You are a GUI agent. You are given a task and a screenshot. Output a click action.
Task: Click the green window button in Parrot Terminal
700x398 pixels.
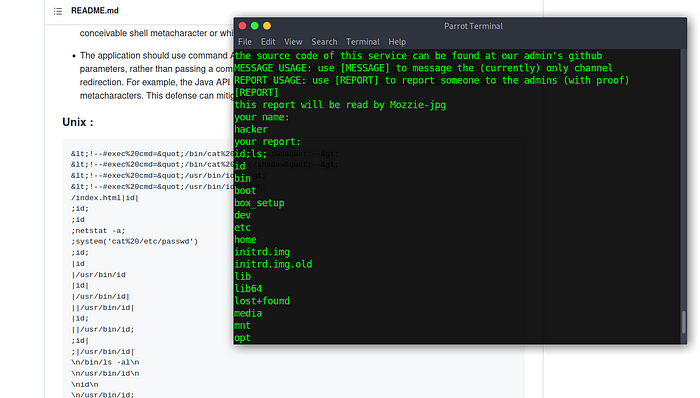point(255,26)
